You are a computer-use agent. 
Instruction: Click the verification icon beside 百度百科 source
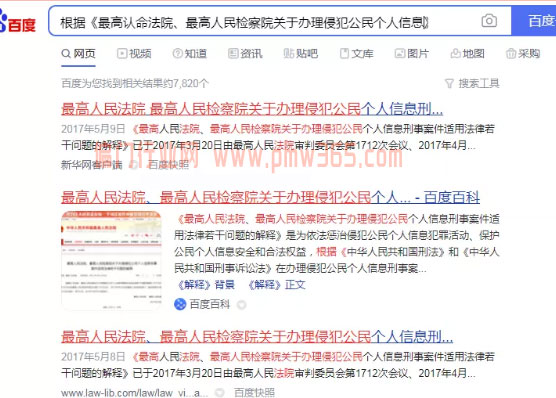point(241,305)
